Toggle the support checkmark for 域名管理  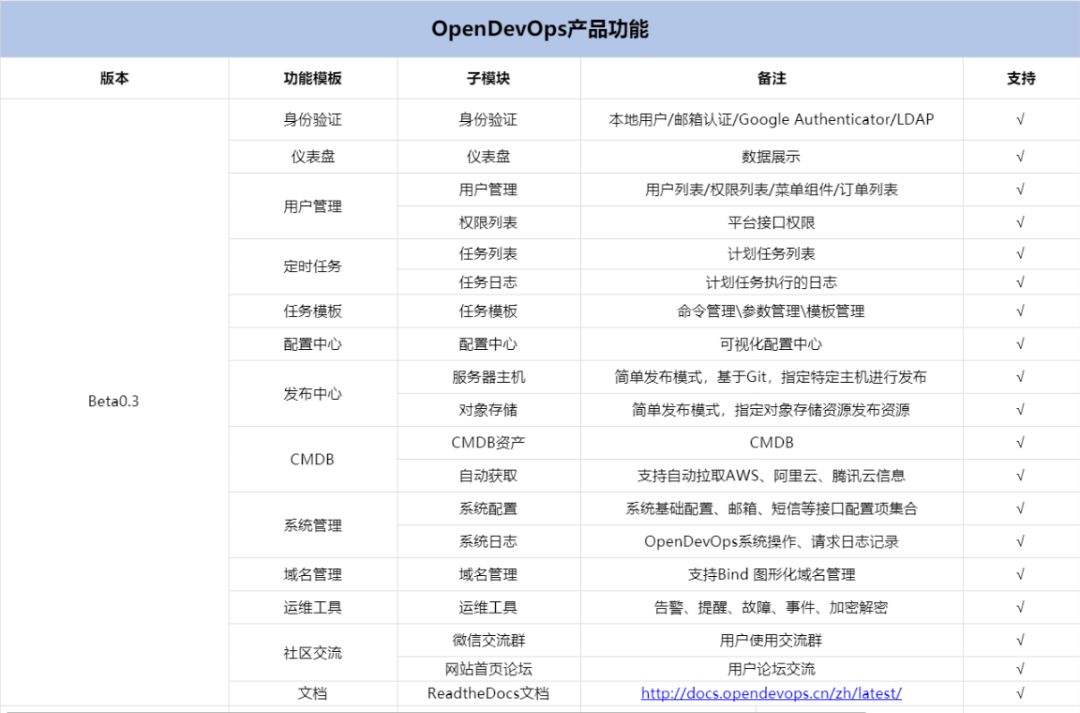point(1020,573)
